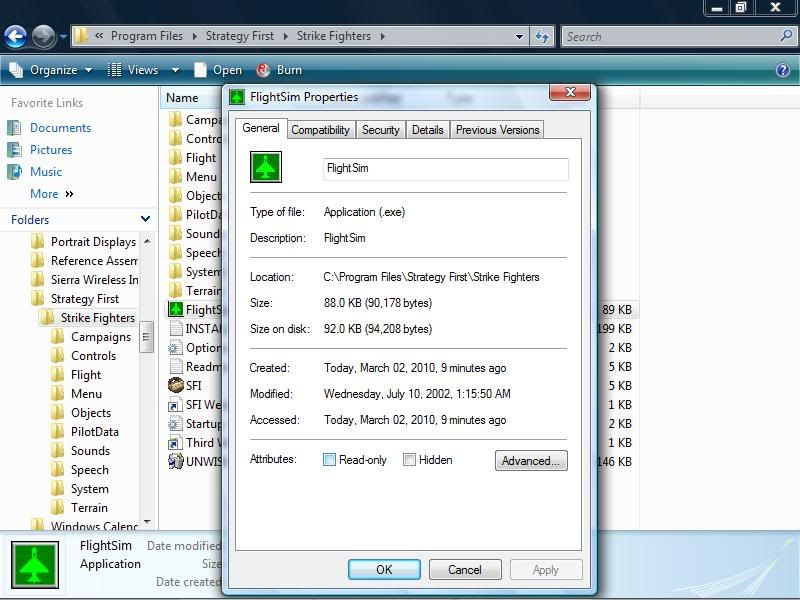Viewport: 800px width, 600px height.
Task: Click the Music icon in Favorite Links
Action: (x=15, y=172)
